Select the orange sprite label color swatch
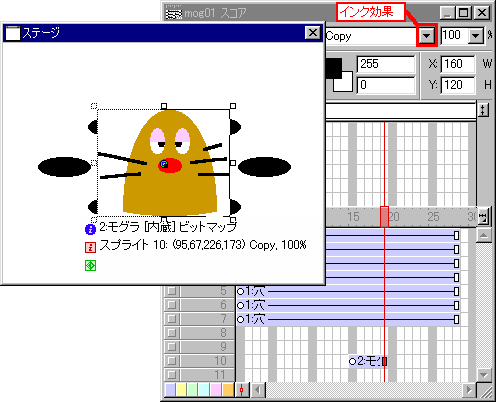The width and height of the screenshot is (496, 402). coord(228,390)
